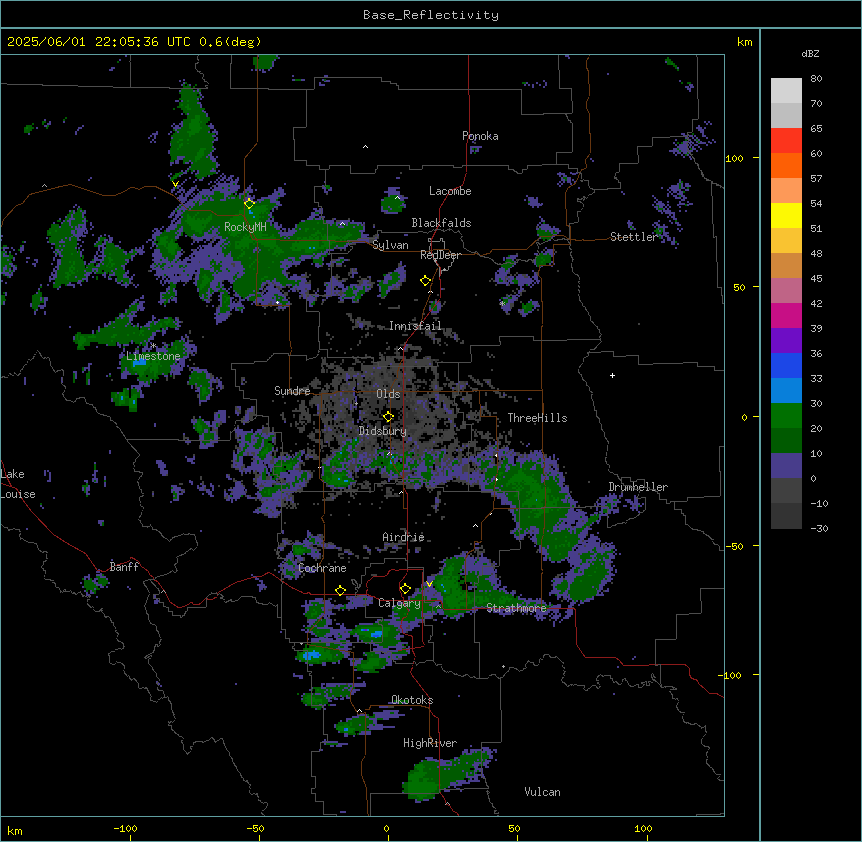Click the Drumheller label
The image size is (862, 842).
click(638, 487)
